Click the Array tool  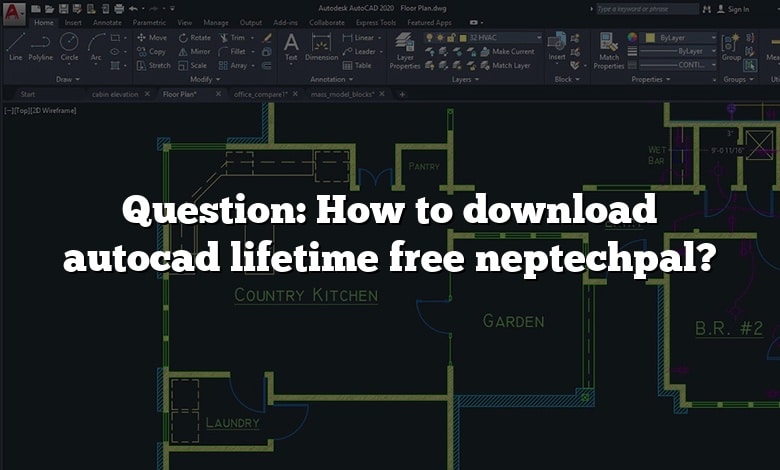233,65
